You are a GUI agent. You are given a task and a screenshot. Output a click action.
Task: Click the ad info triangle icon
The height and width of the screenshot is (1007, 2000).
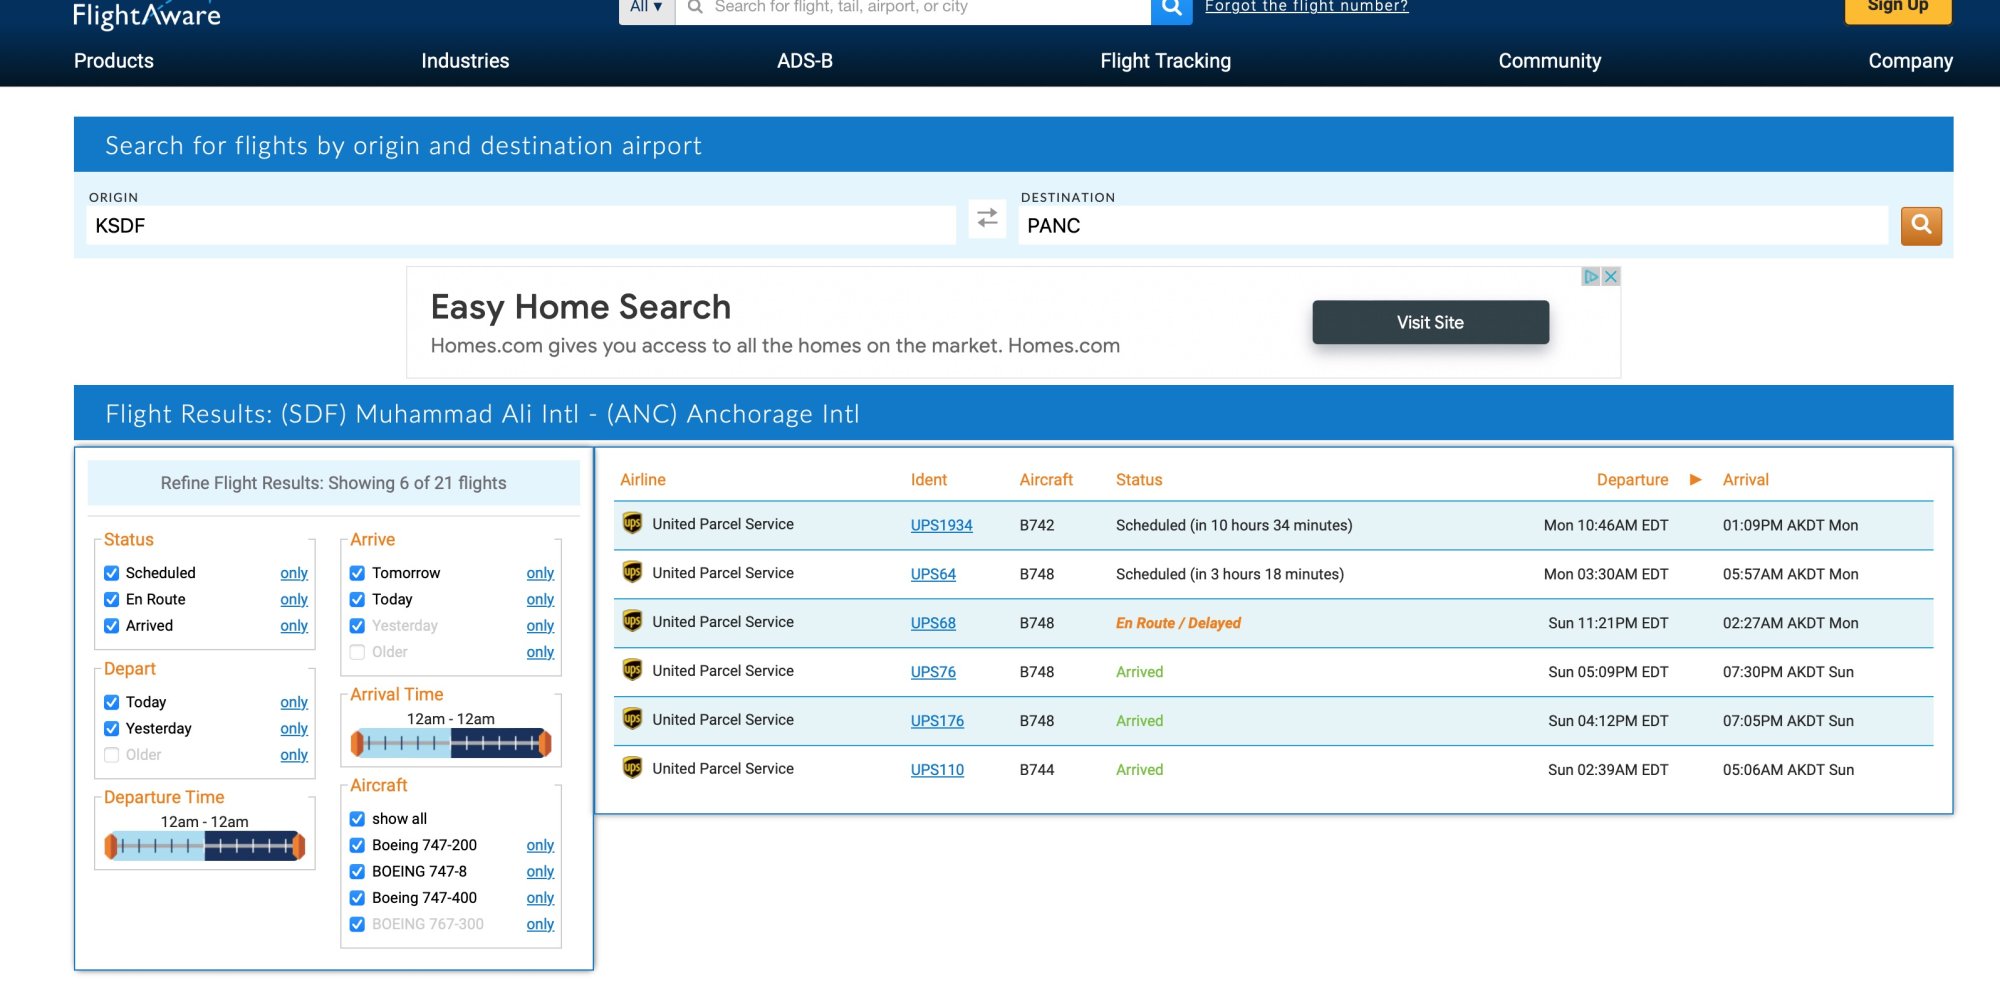[x=1591, y=277]
